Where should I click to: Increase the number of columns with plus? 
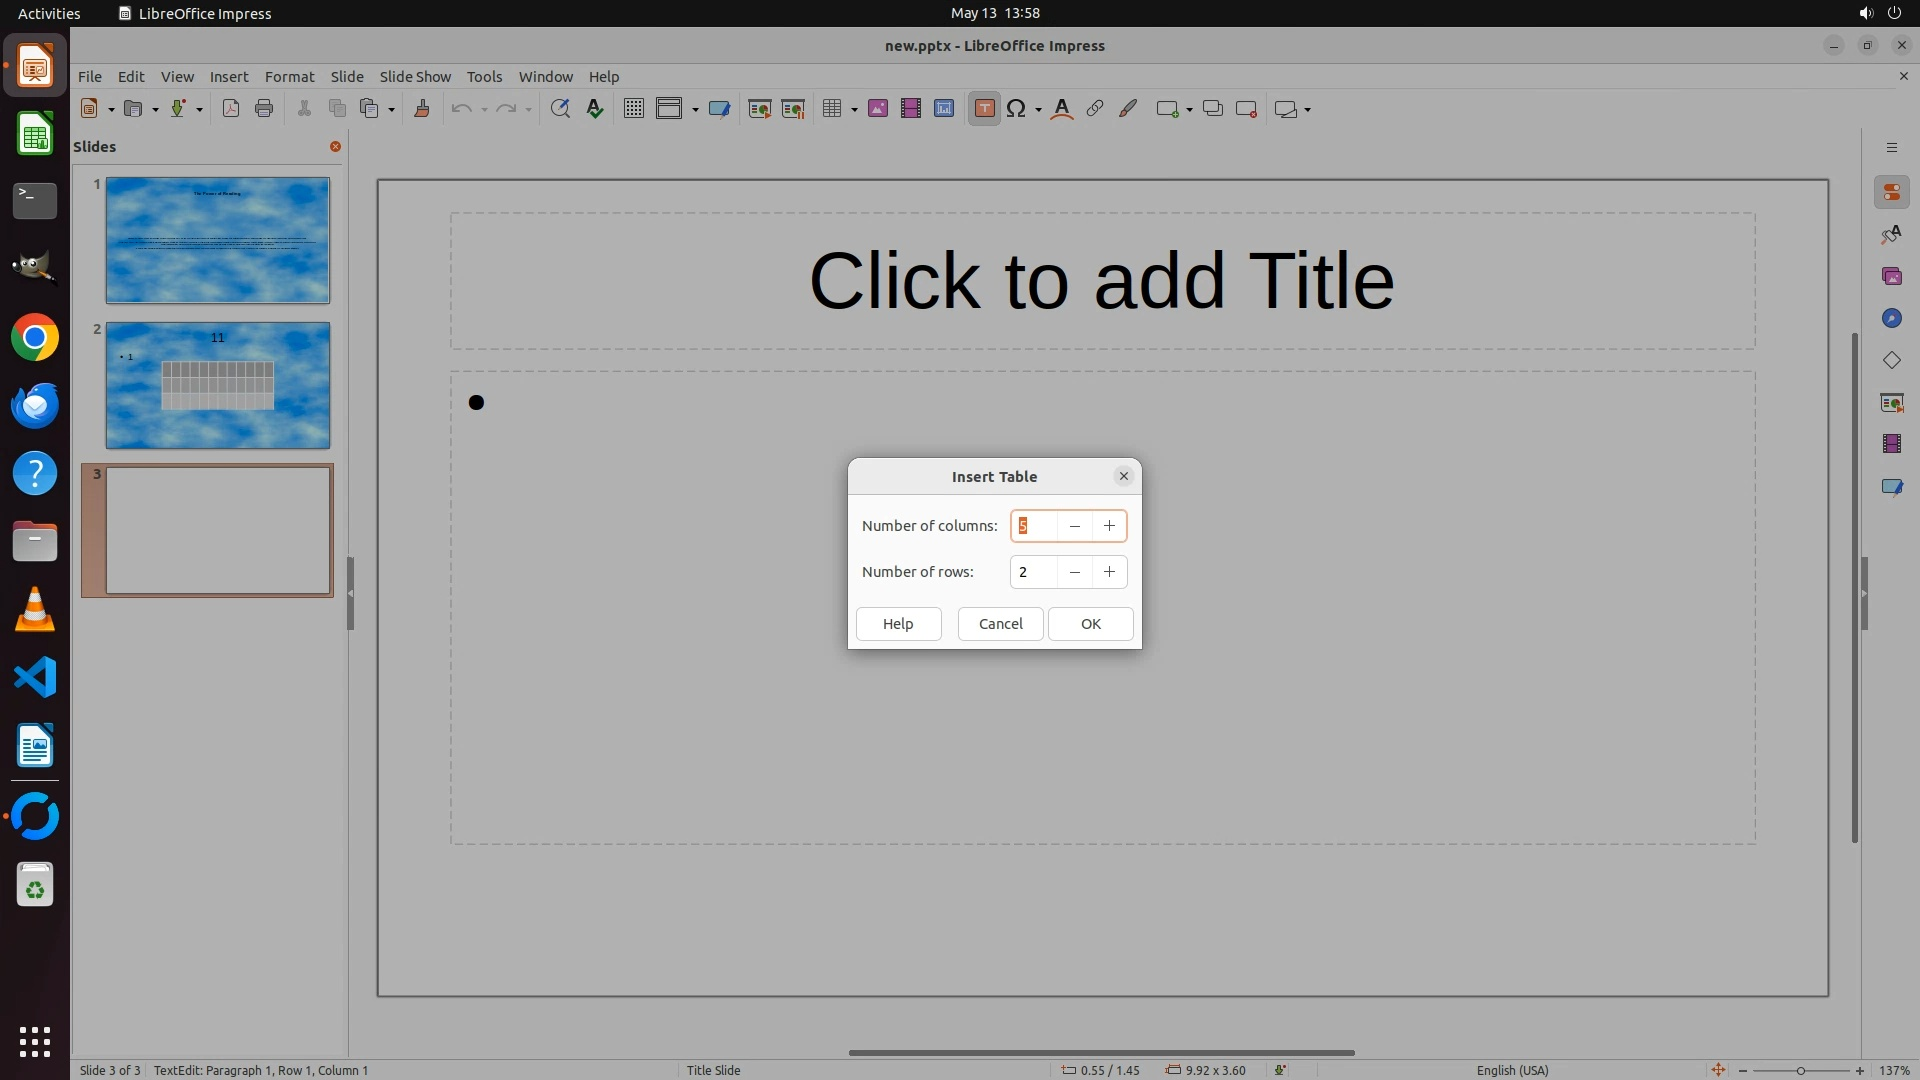tap(1109, 526)
